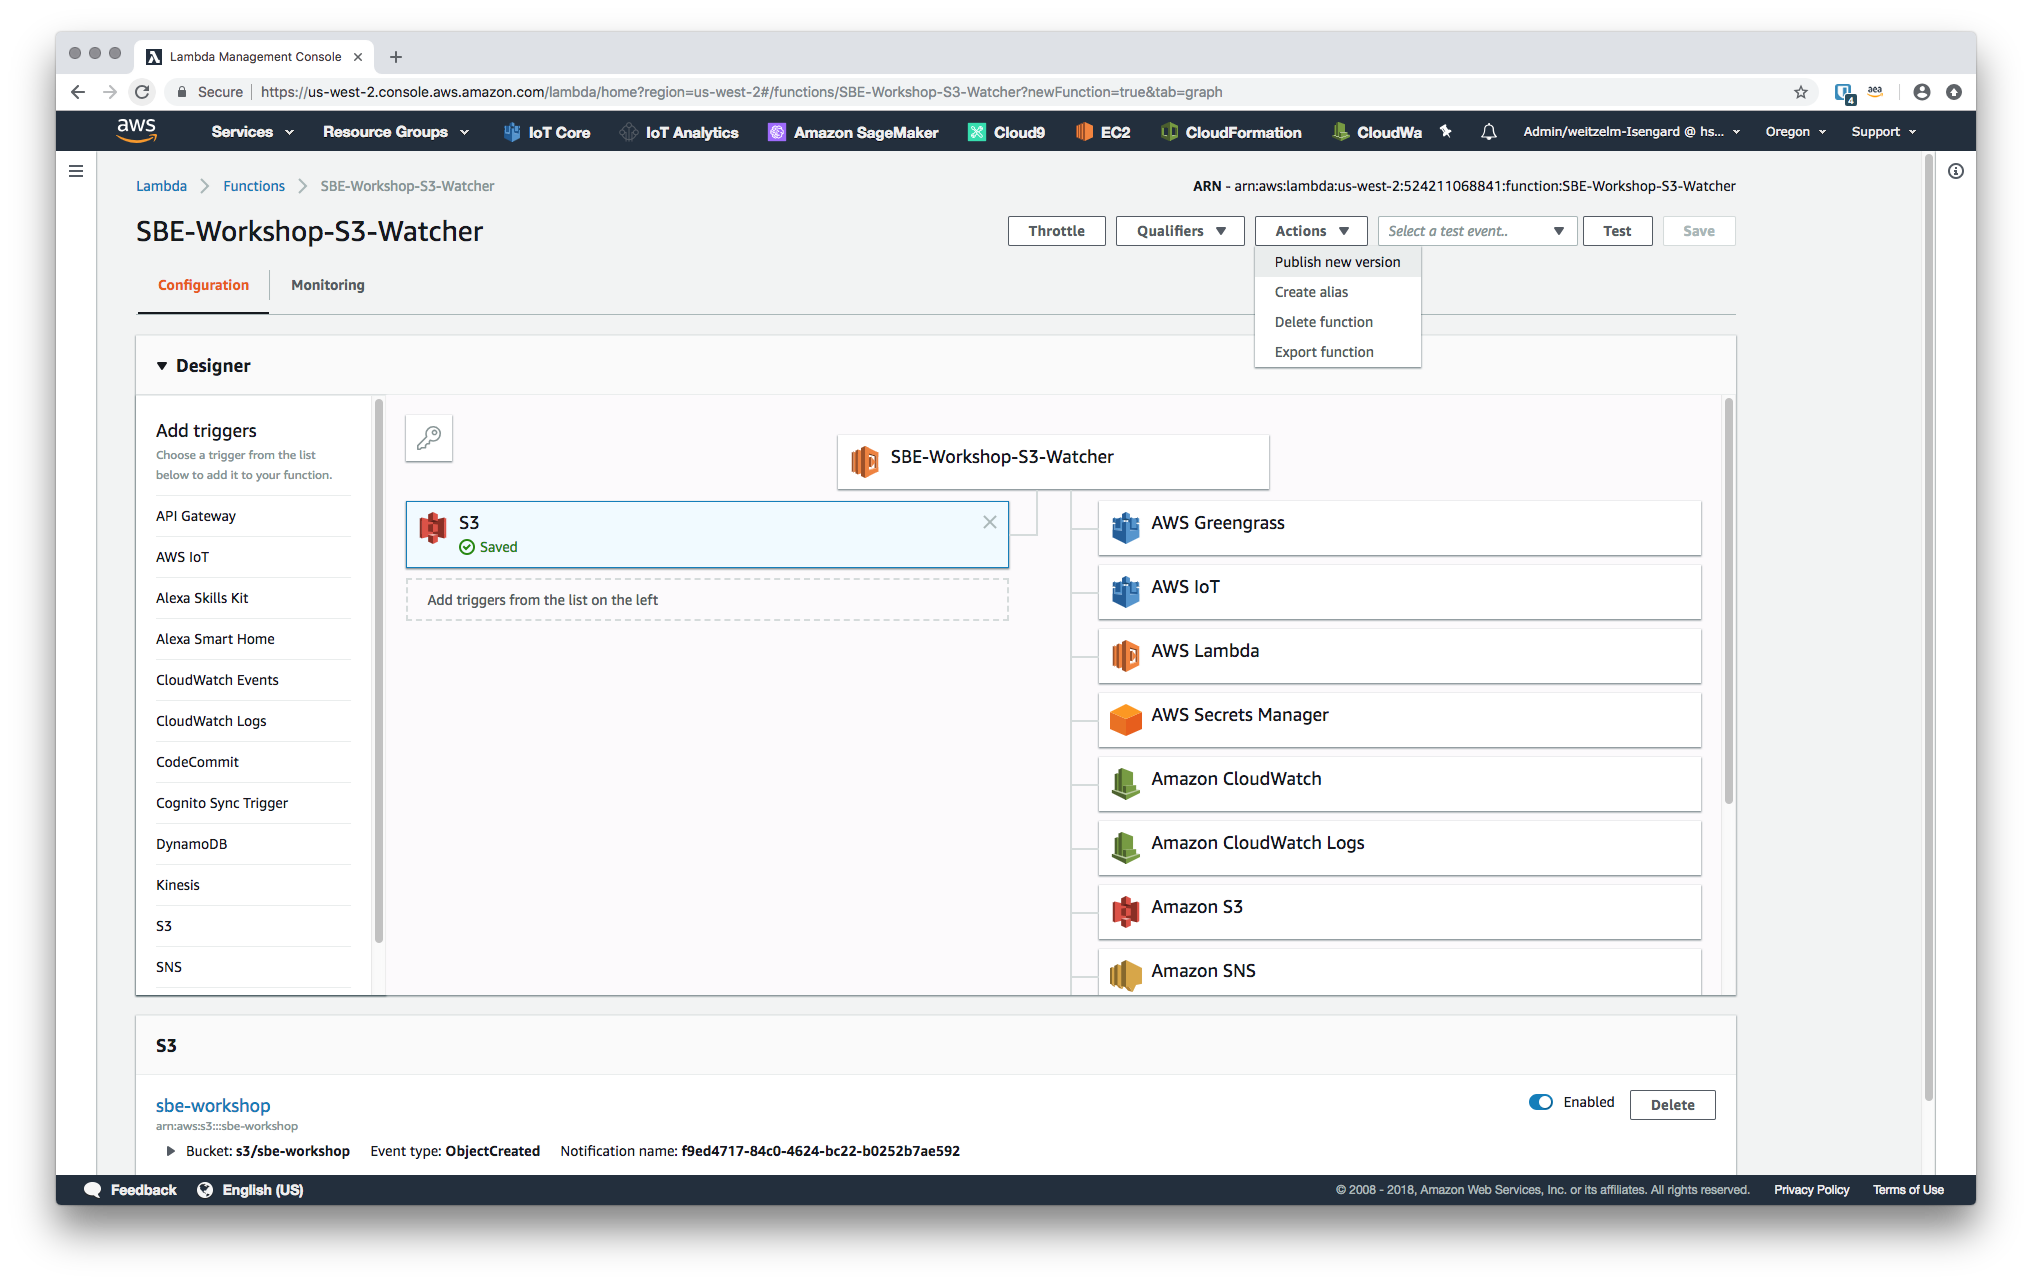
Task: Choose Publish new version from Actions
Action: (x=1337, y=262)
